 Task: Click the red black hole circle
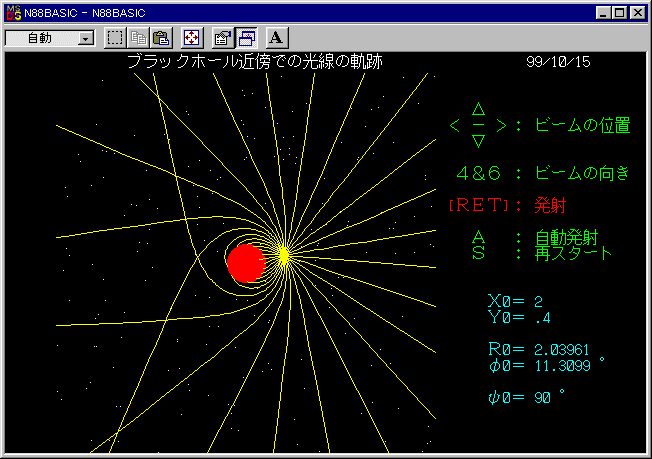coord(245,263)
